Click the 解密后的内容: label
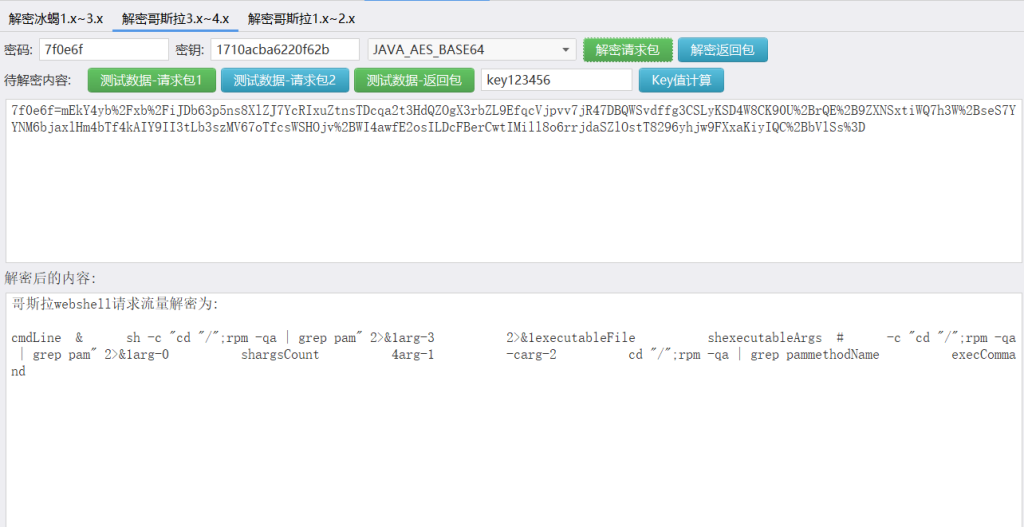 click(x=50, y=277)
